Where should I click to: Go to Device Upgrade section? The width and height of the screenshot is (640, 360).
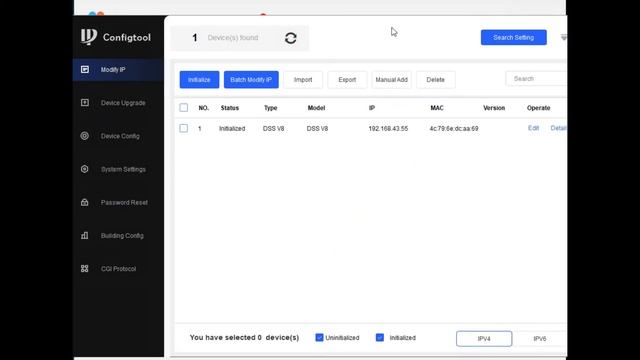(123, 103)
